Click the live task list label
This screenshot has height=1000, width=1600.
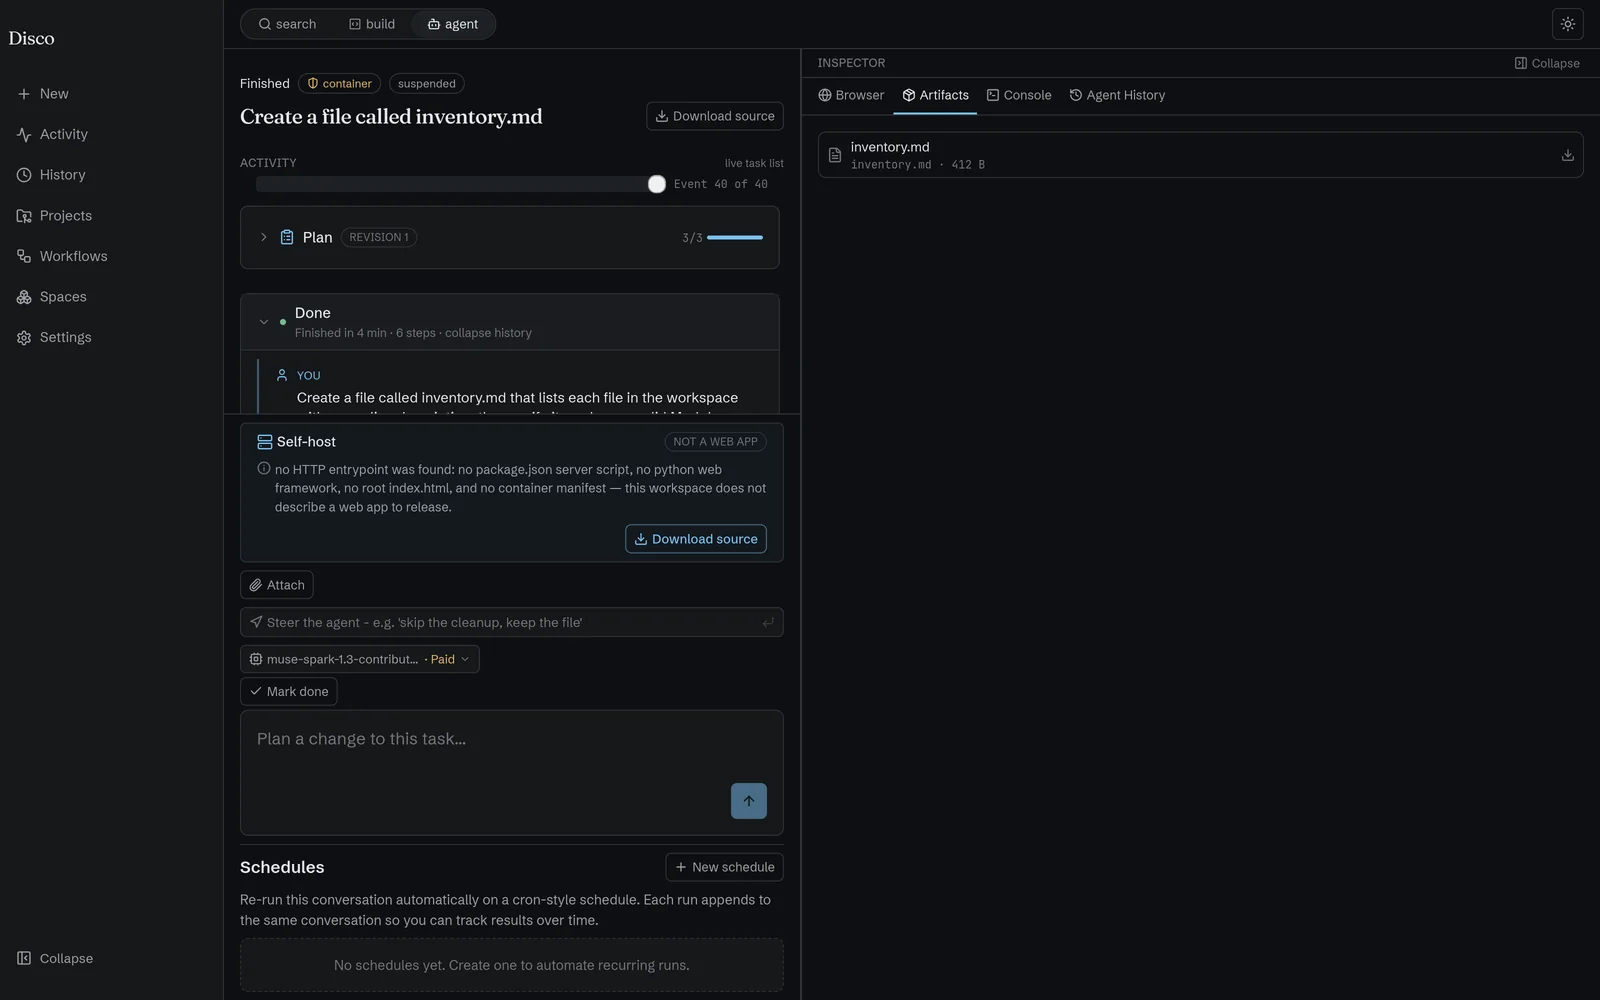pyautogui.click(x=754, y=163)
